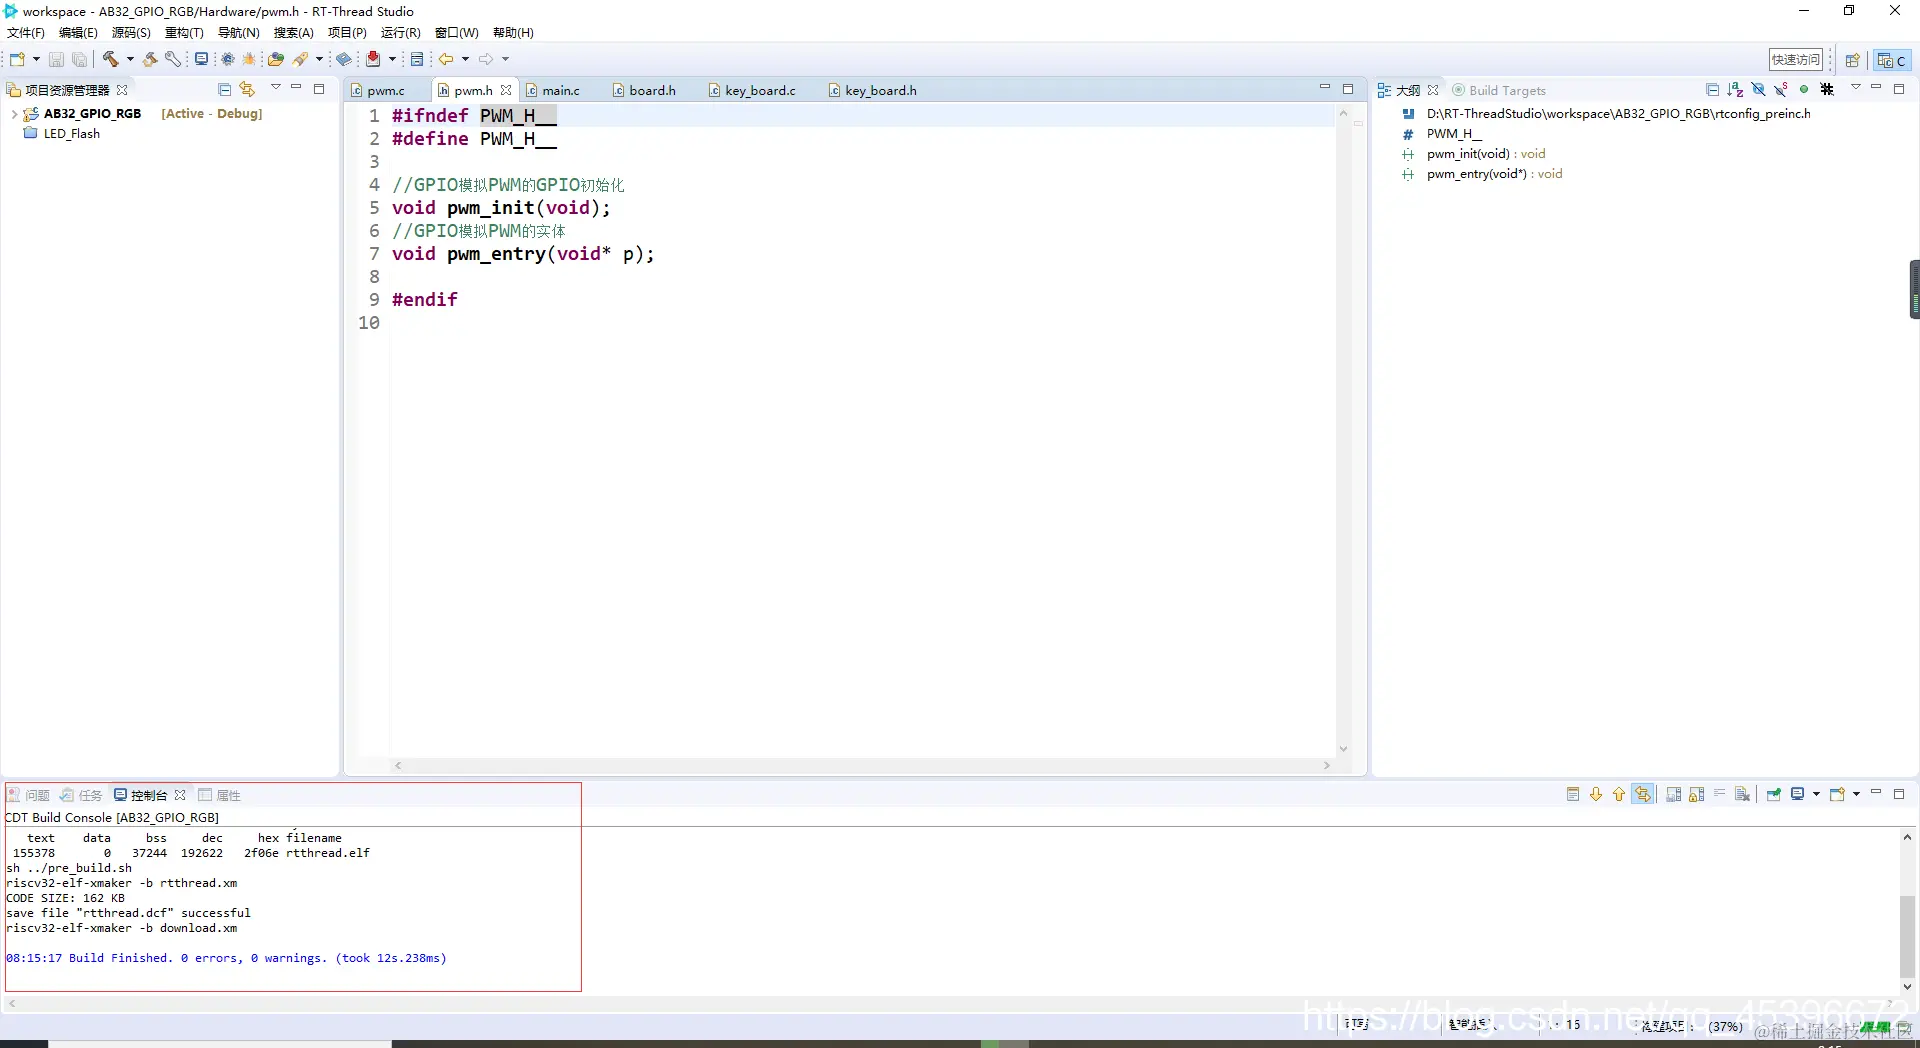Viewport: 1920px width, 1048px height.
Task: Open the back navigation history dropdown
Action: (466, 60)
